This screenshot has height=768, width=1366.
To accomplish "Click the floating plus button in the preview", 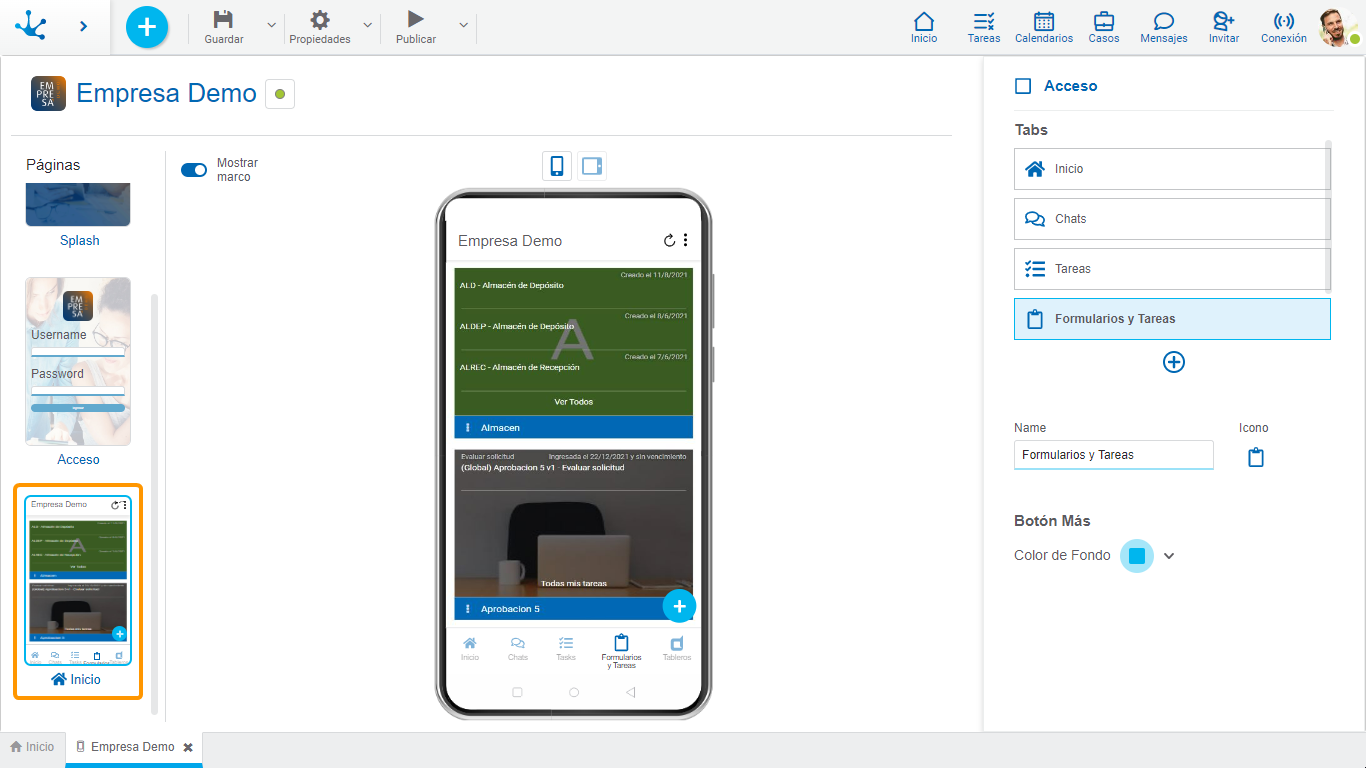I will tap(679, 606).
